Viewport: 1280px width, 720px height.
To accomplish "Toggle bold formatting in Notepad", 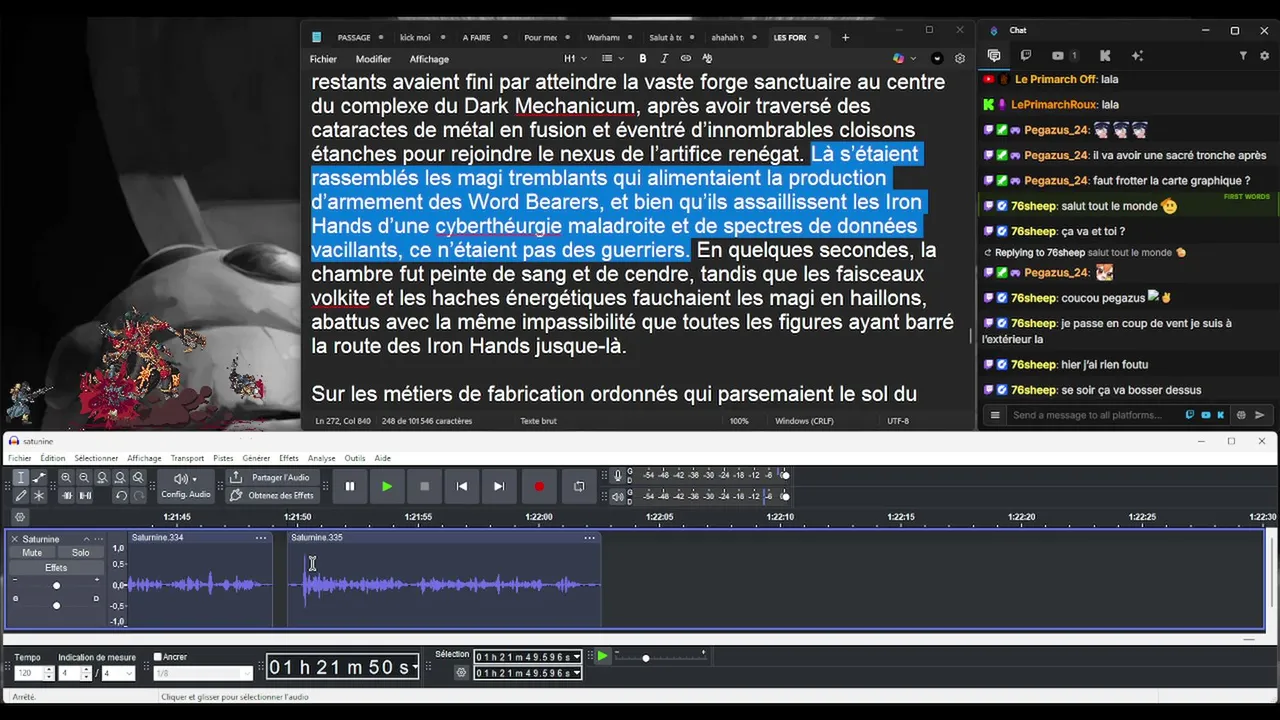I will 642,59.
